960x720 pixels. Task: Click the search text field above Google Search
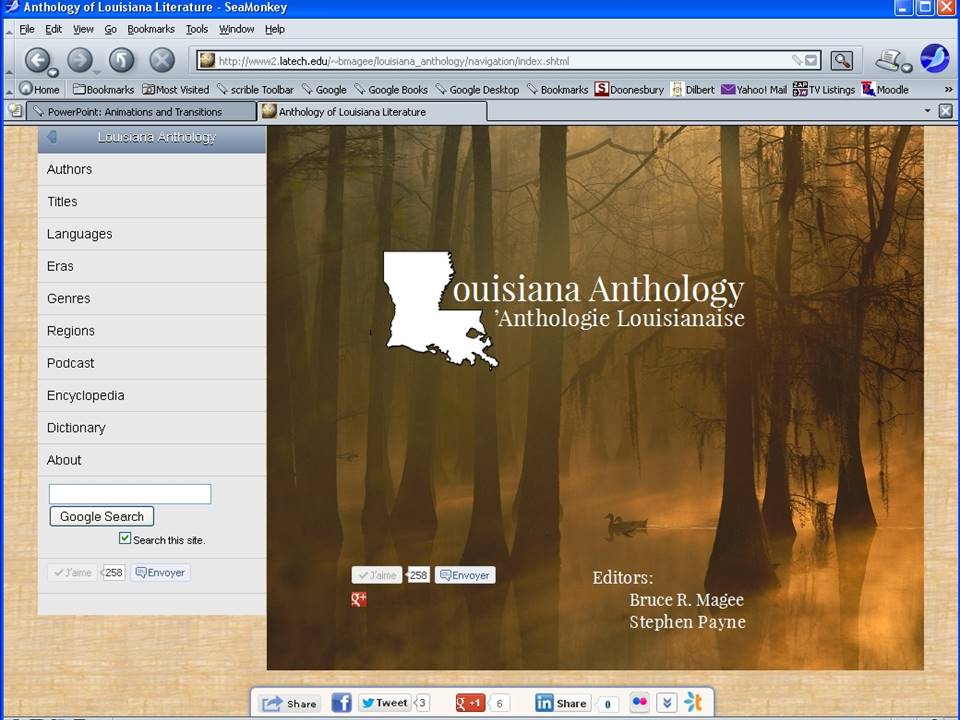coord(130,494)
